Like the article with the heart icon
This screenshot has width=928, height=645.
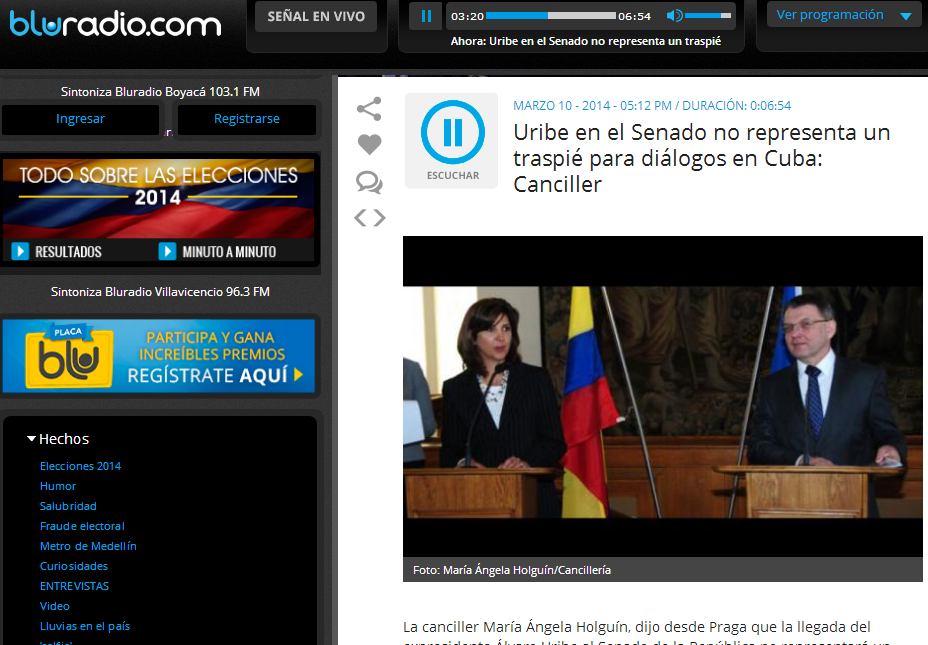click(369, 144)
